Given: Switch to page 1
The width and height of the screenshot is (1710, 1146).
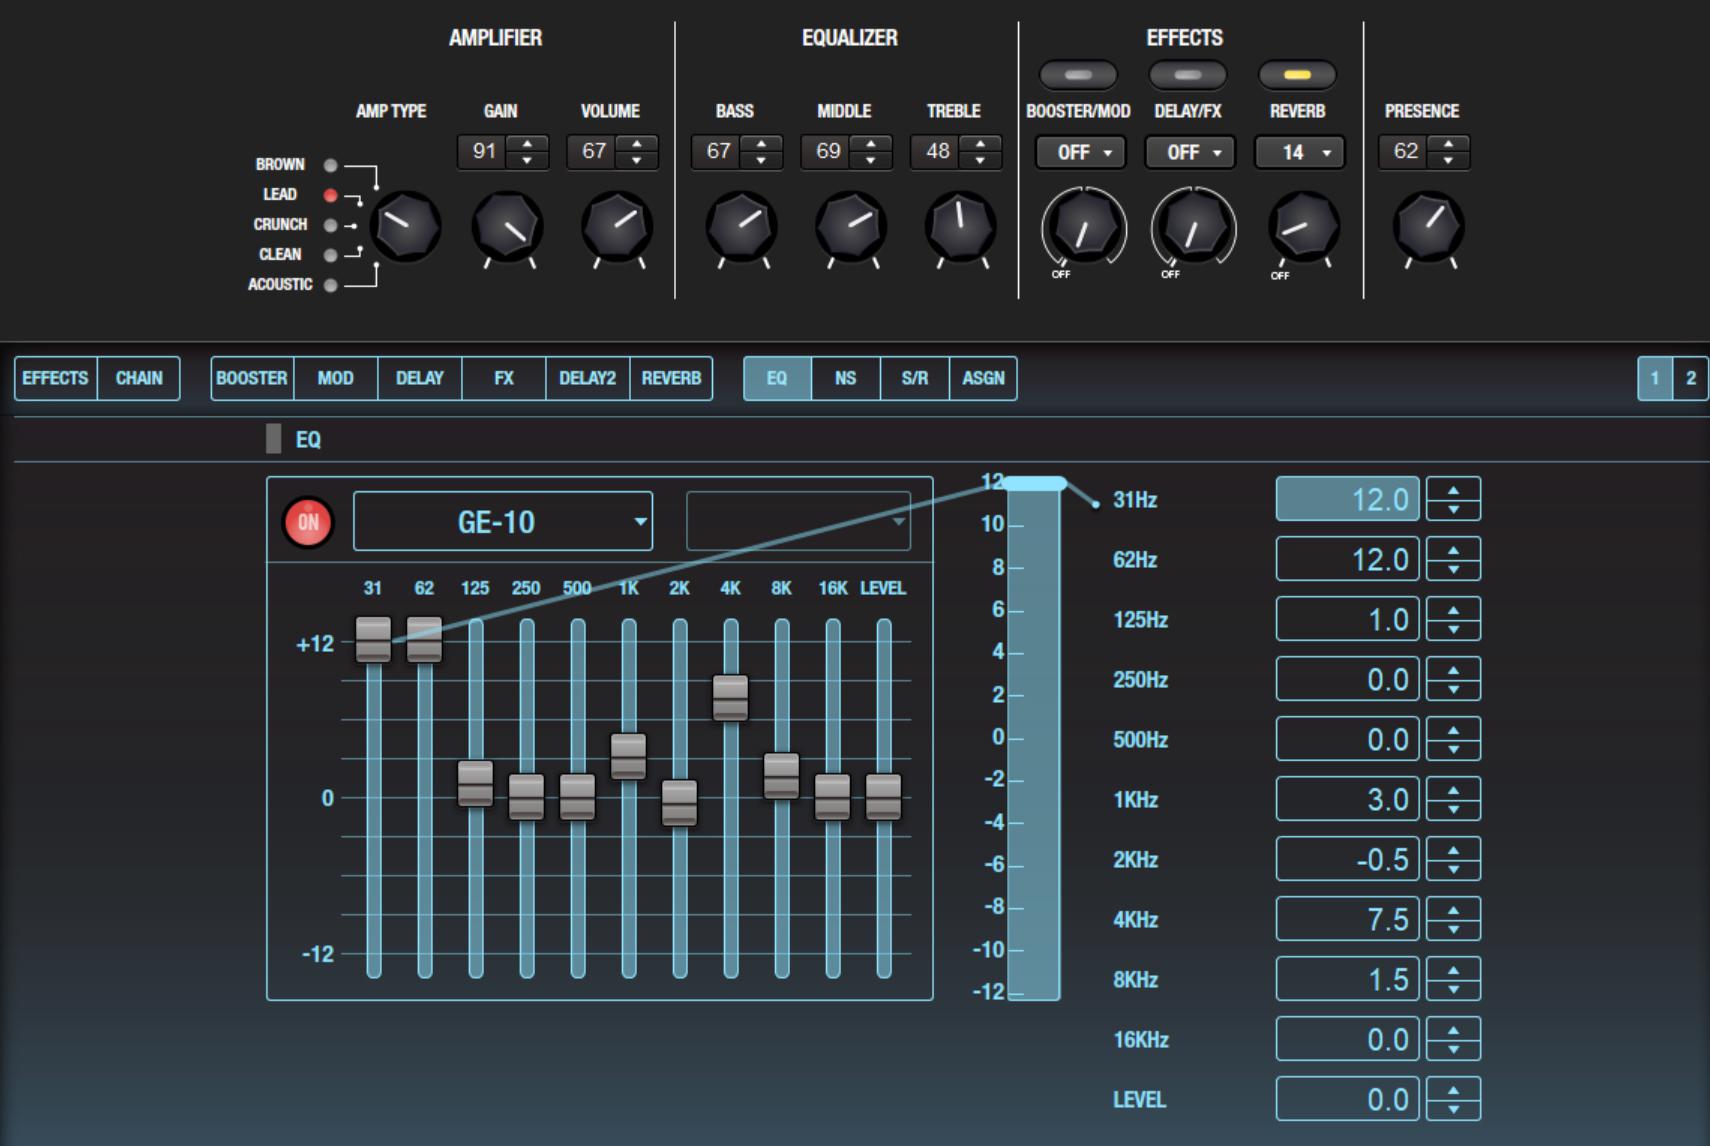Looking at the screenshot, I should 1655,378.
